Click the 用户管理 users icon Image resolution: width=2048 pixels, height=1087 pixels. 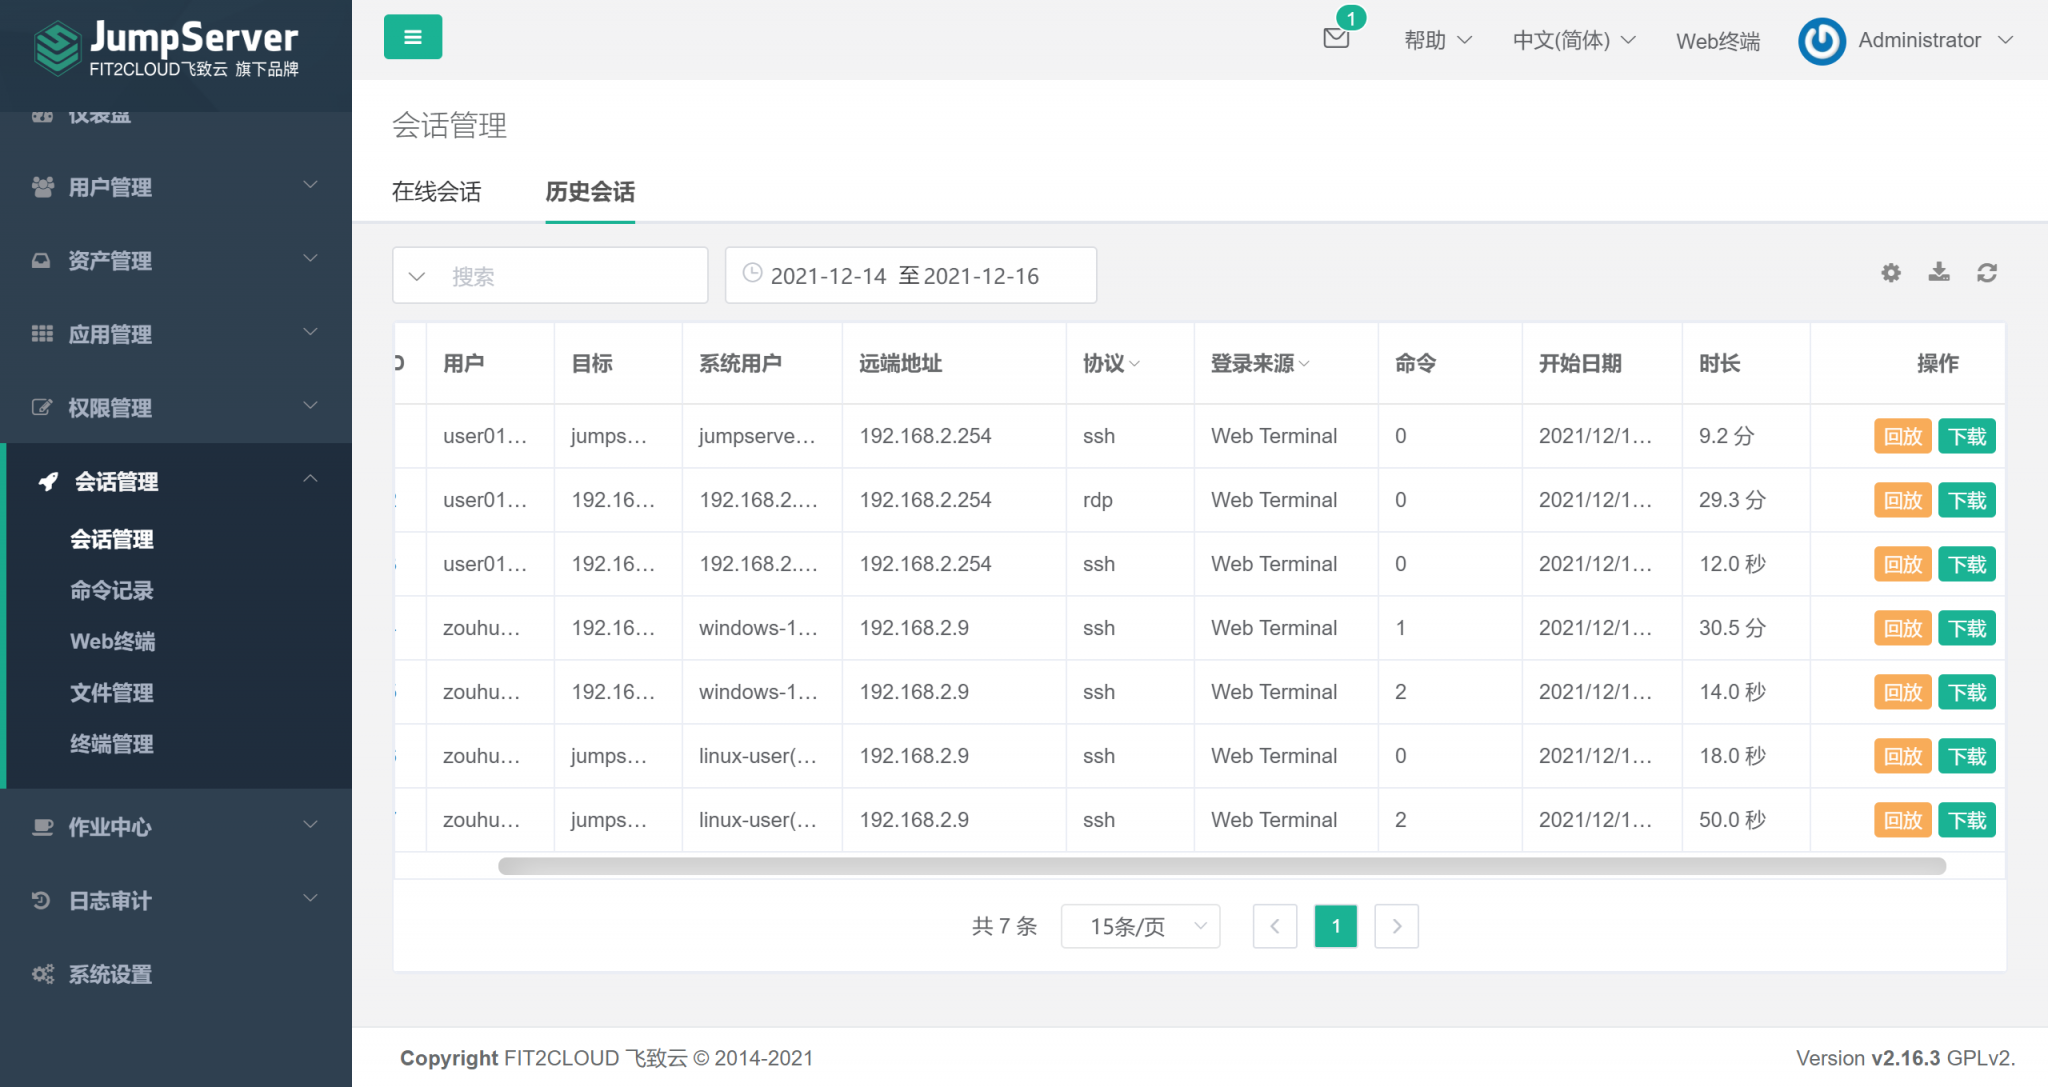tap(42, 187)
